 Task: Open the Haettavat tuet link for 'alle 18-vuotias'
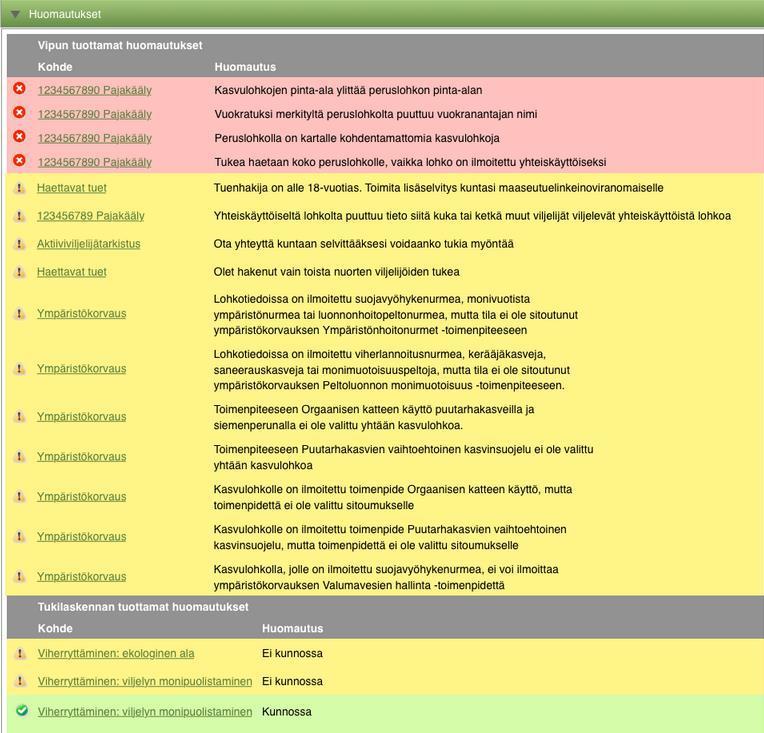72,188
